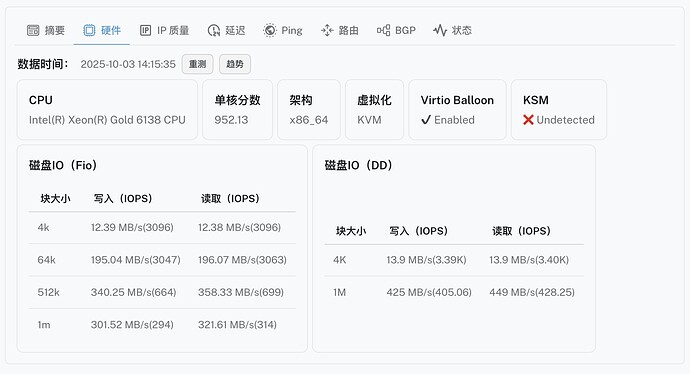Click DD 4K write 13.9 MB/s(3.39K)
Screen dimensions: 690x374
[426, 260]
